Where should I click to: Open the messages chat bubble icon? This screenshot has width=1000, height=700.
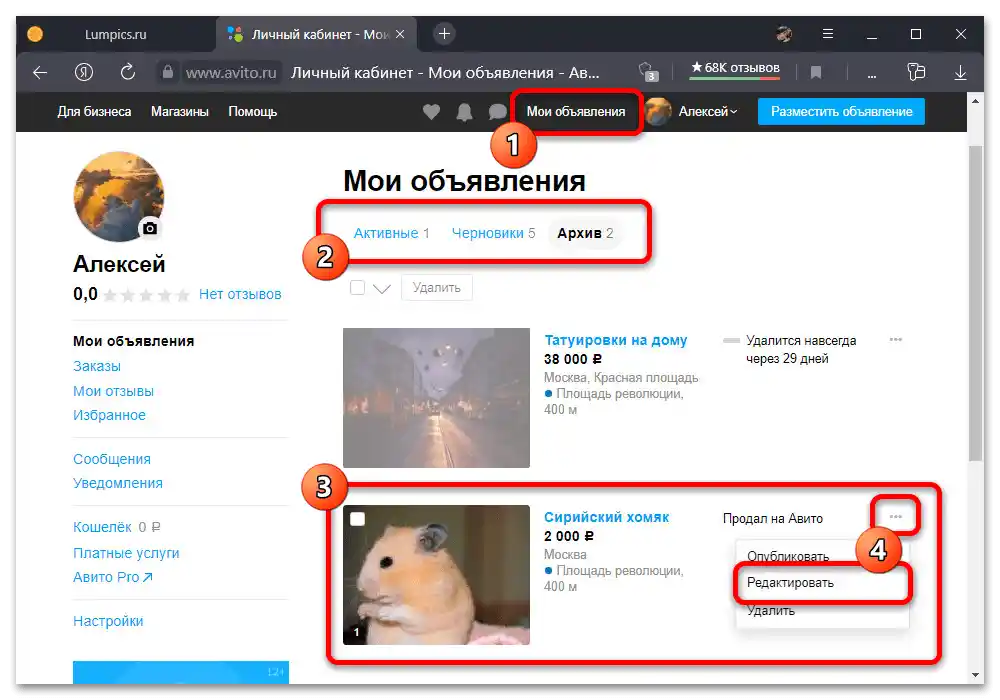pyautogui.click(x=497, y=112)
